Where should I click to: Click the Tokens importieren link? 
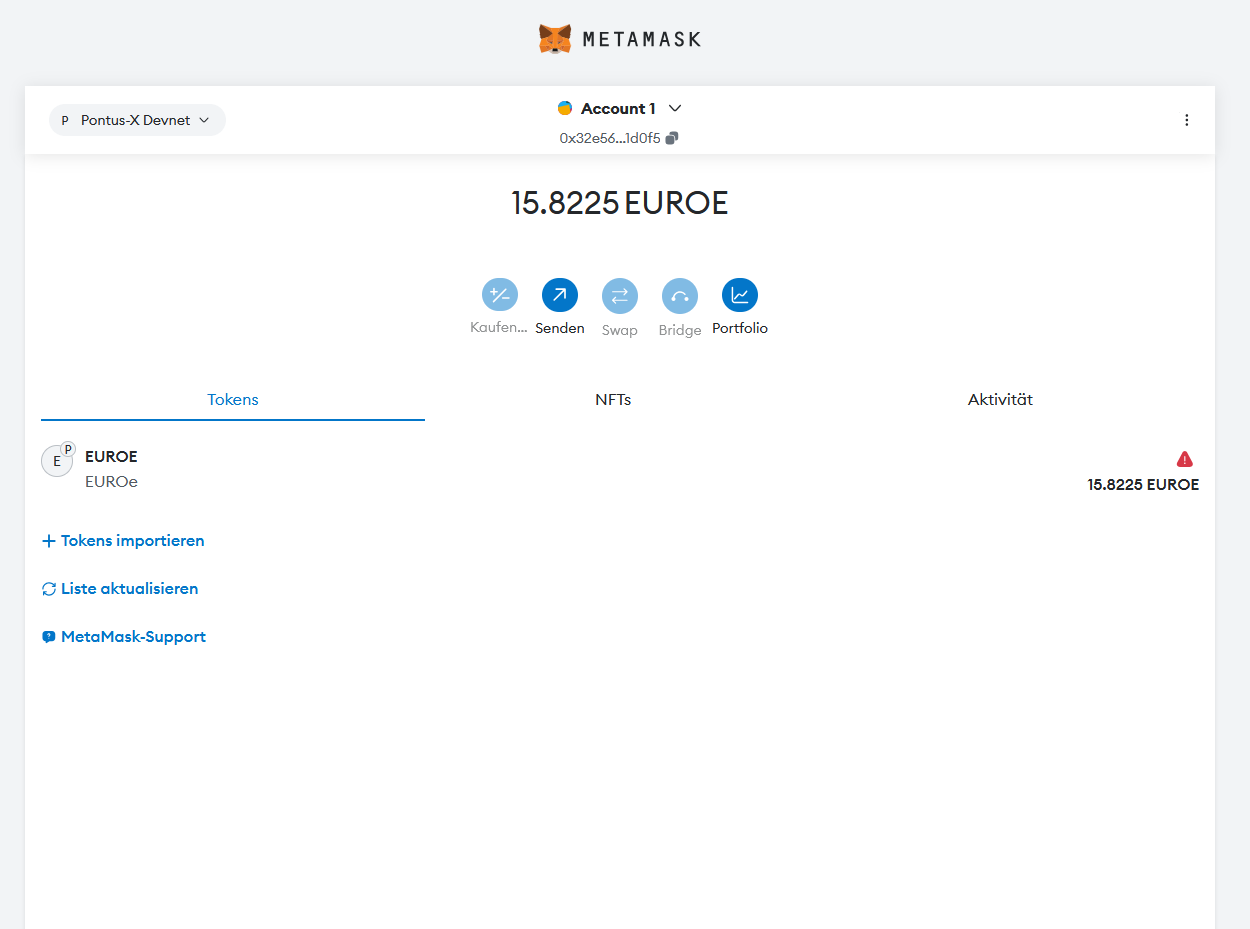[122, 540]
